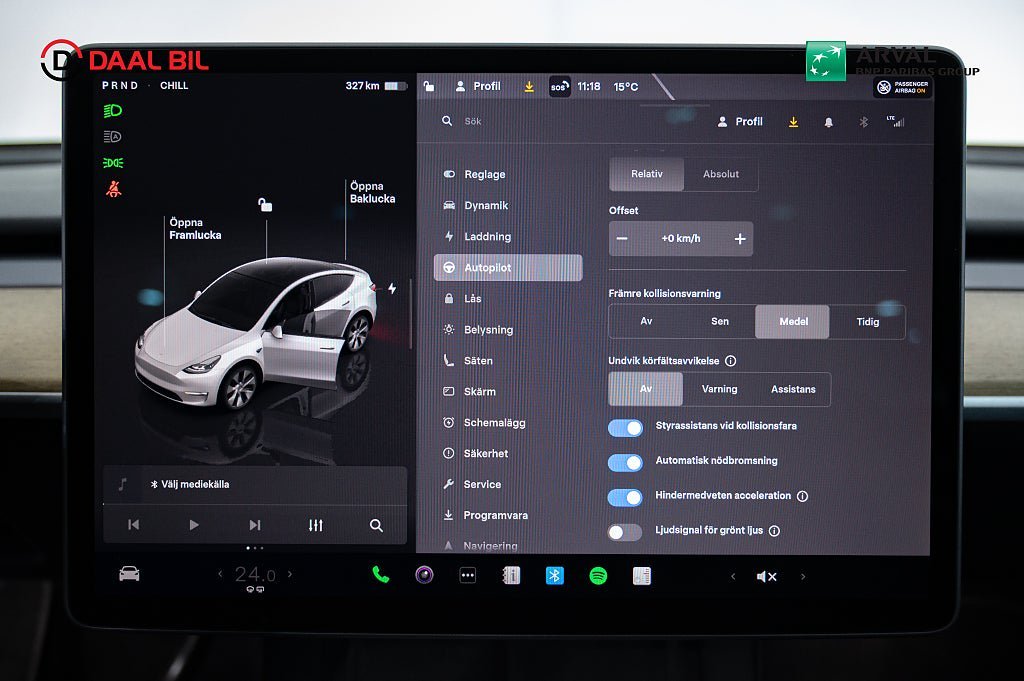Turn off Automatisk nödbromsning switch
This screenshot has height=681, width=1024.
pyautogui.click(x=626, y=462)
